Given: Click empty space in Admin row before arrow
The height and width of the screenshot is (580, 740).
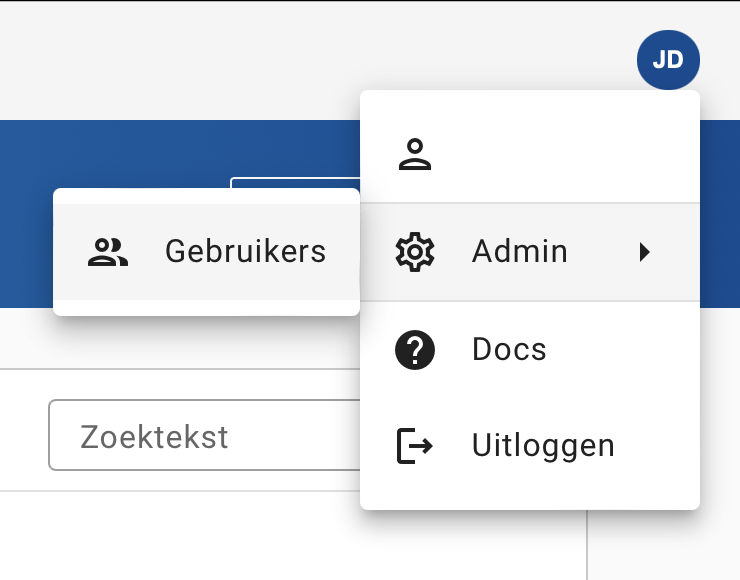Looking at the screenshot, I should (600, 252).
